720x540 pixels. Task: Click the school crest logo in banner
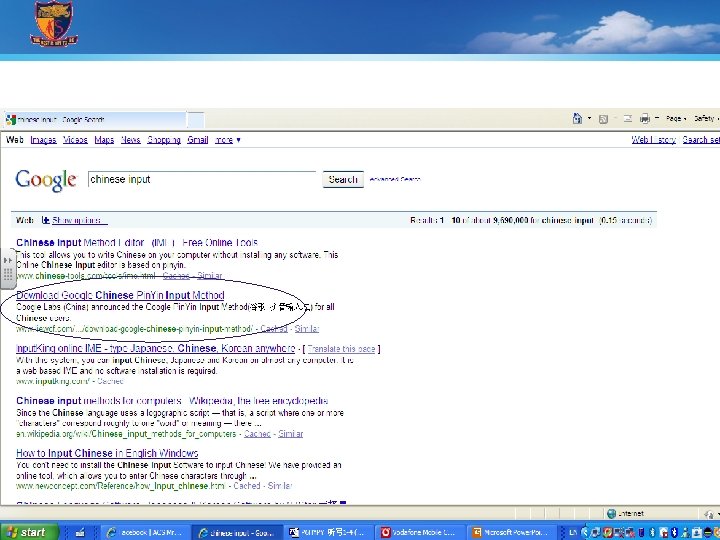(54, 23)
